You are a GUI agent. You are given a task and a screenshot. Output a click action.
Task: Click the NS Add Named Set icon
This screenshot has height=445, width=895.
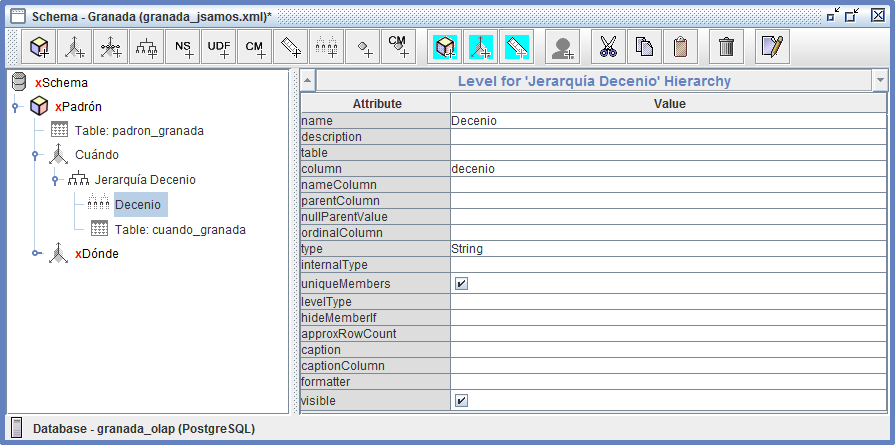point(183,47)
